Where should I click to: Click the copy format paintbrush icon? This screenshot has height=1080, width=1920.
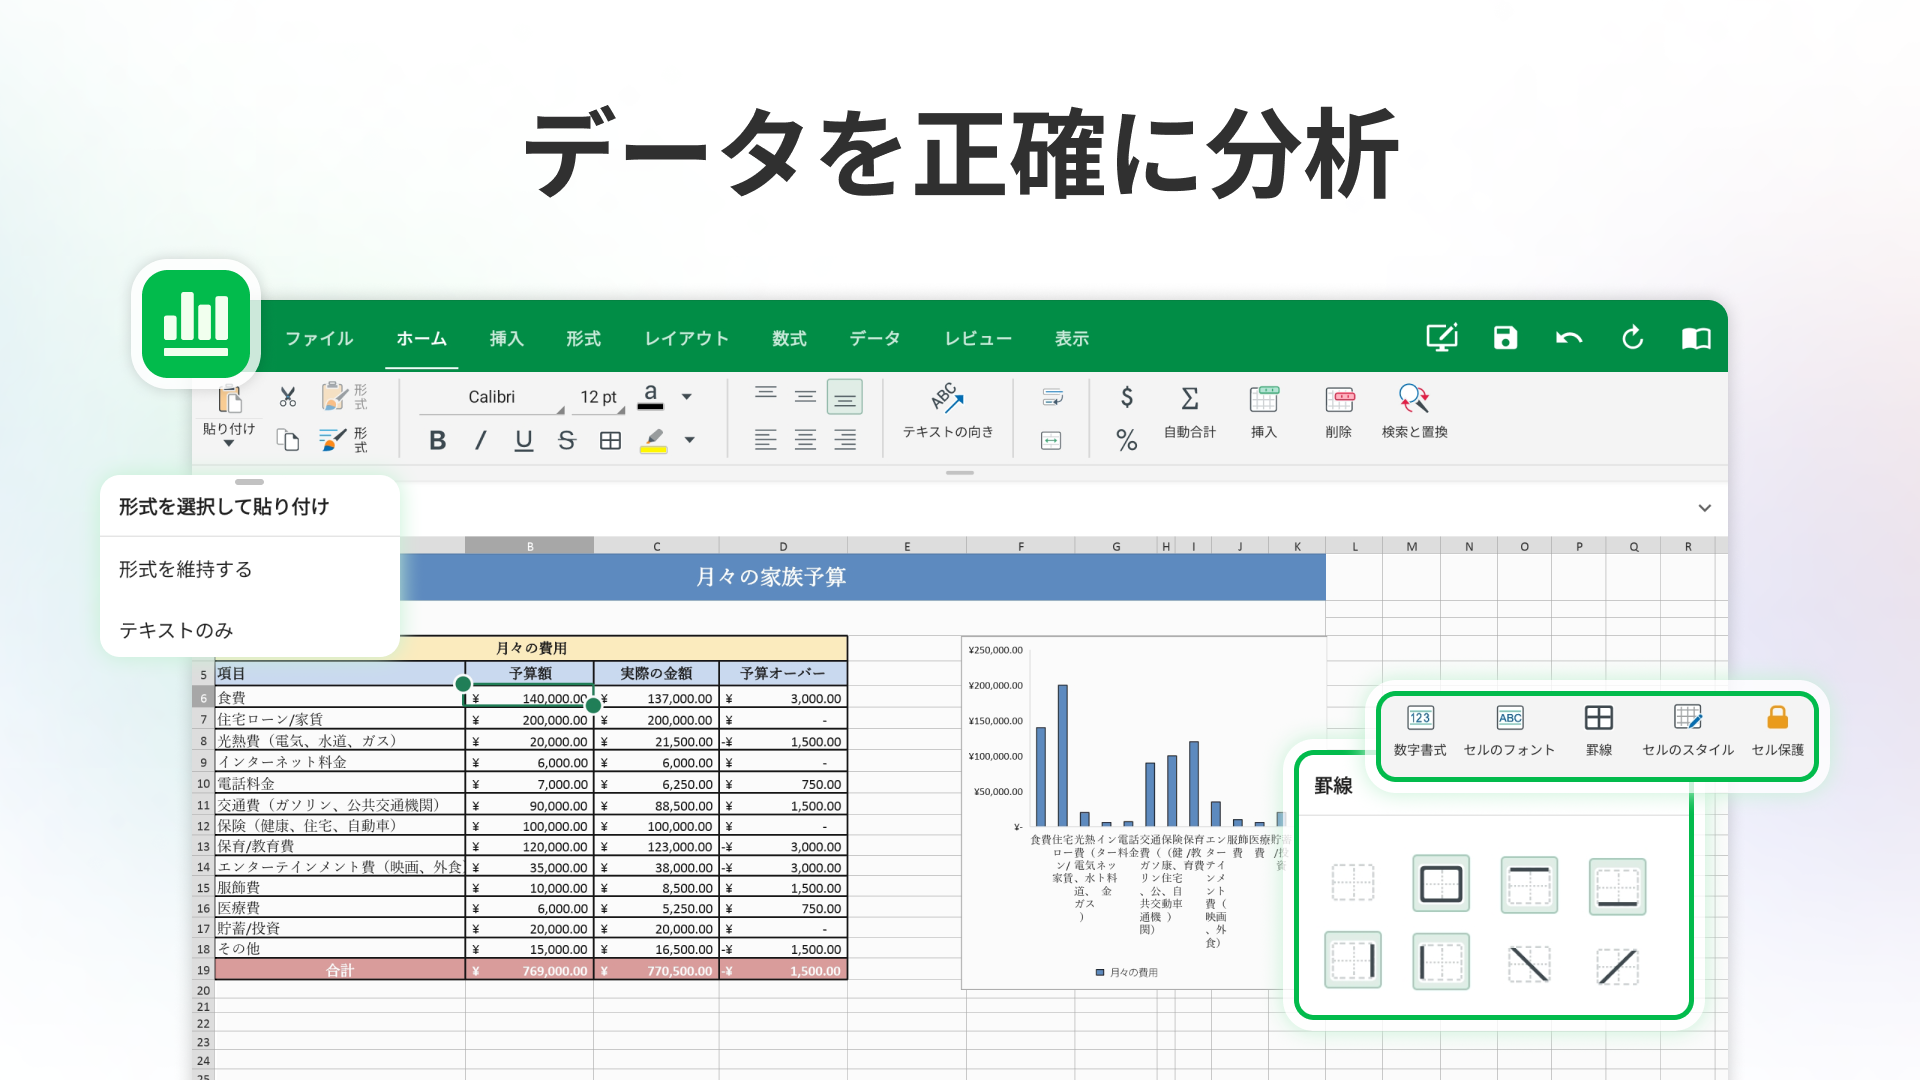coord(344,440)
